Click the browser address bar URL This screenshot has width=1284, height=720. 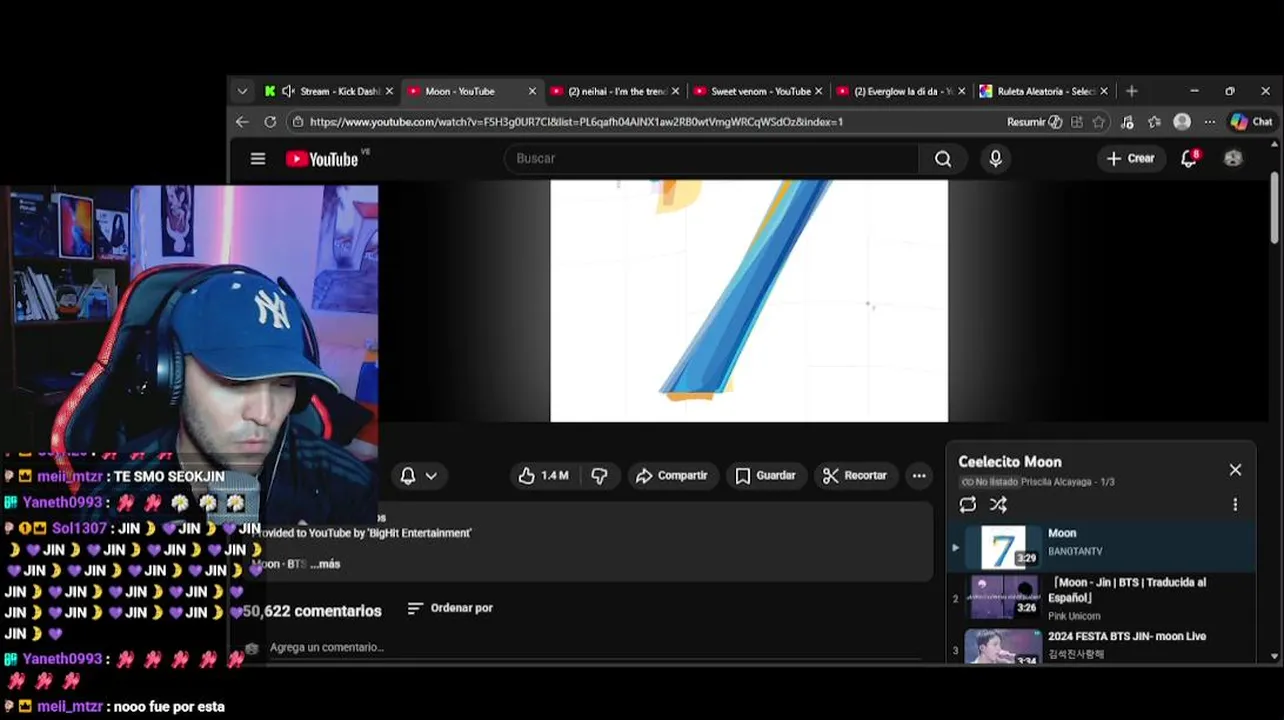click(576, 122)
